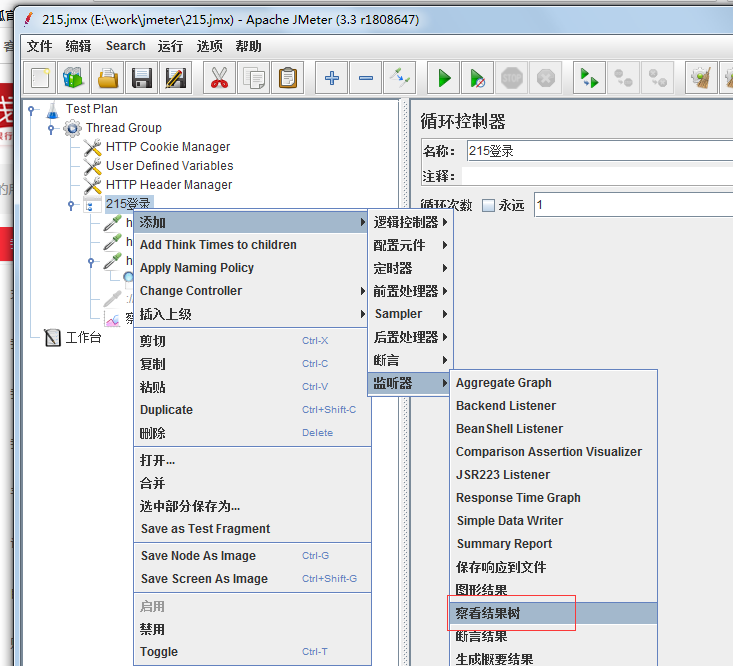
Task: Choose Summary Report listener
Action: tap(553, 544)
